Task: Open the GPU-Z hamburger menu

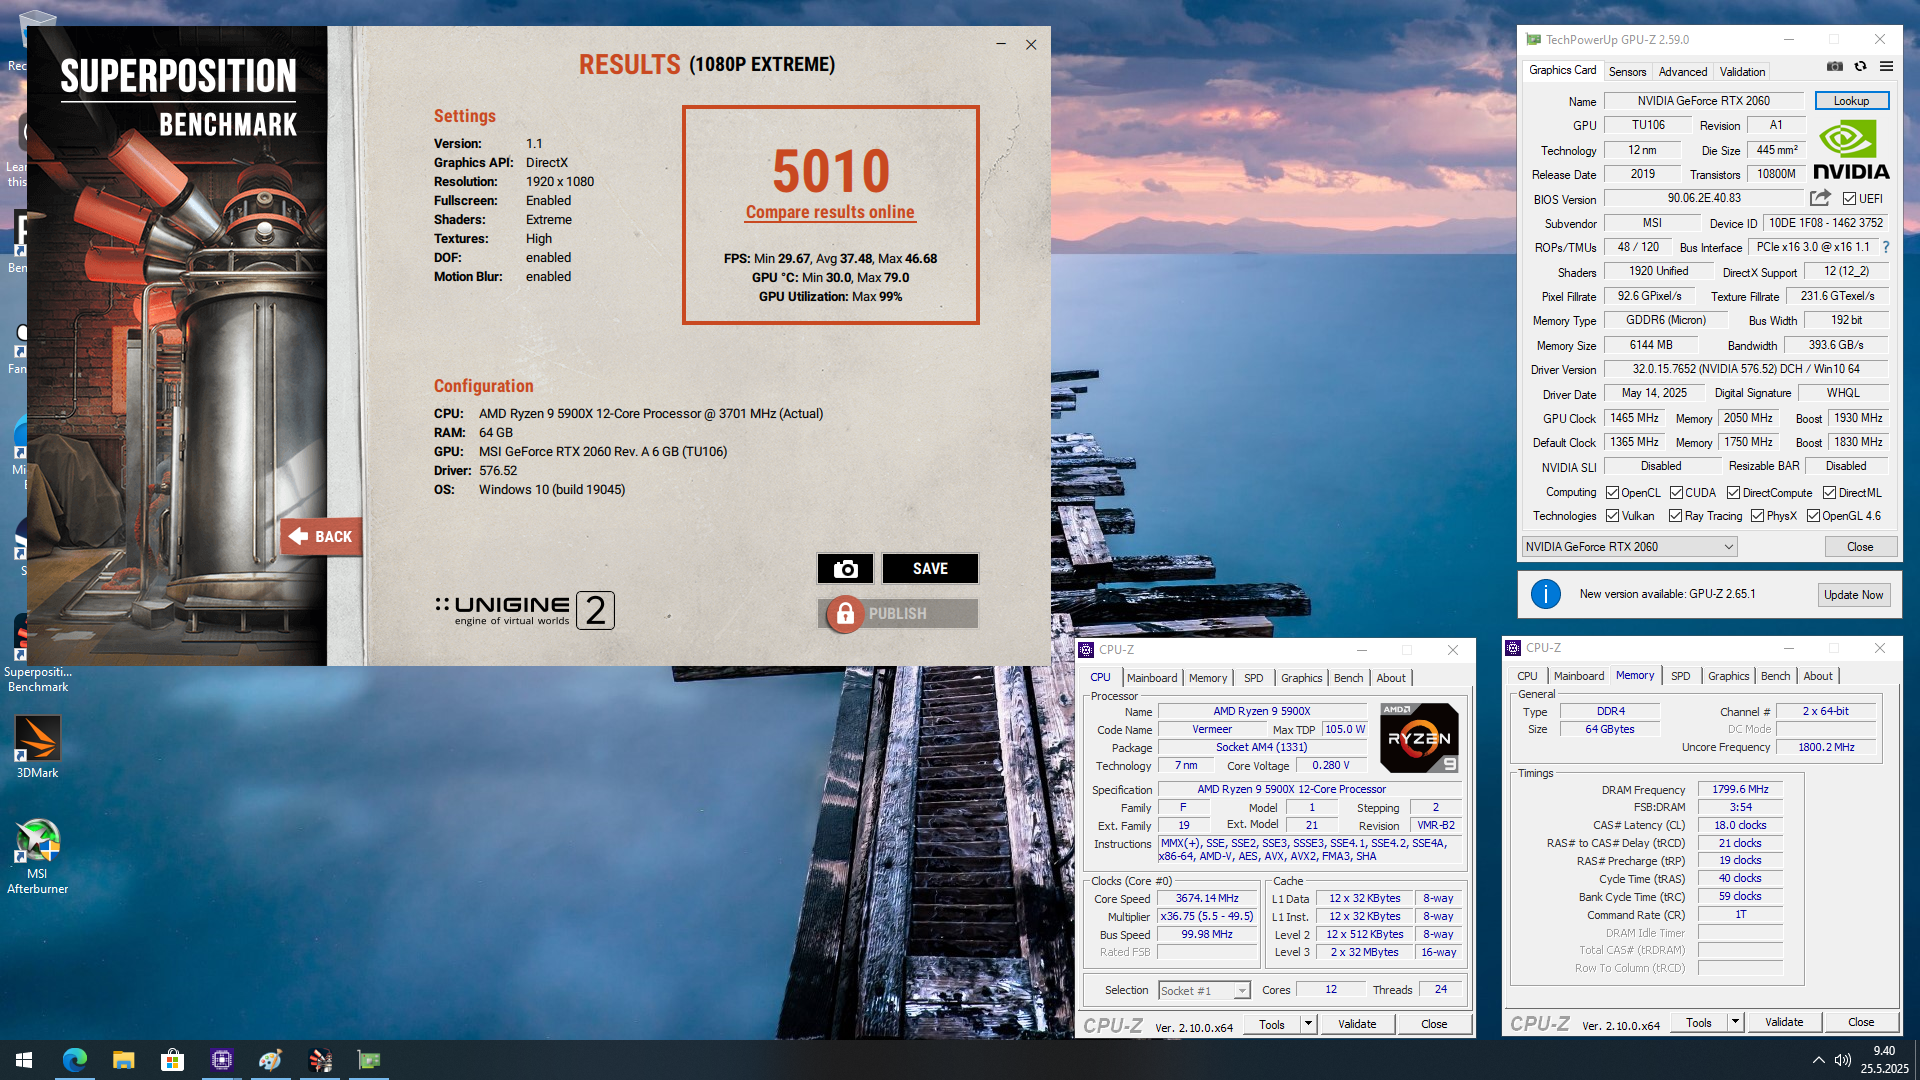Action: (1887, 67)
